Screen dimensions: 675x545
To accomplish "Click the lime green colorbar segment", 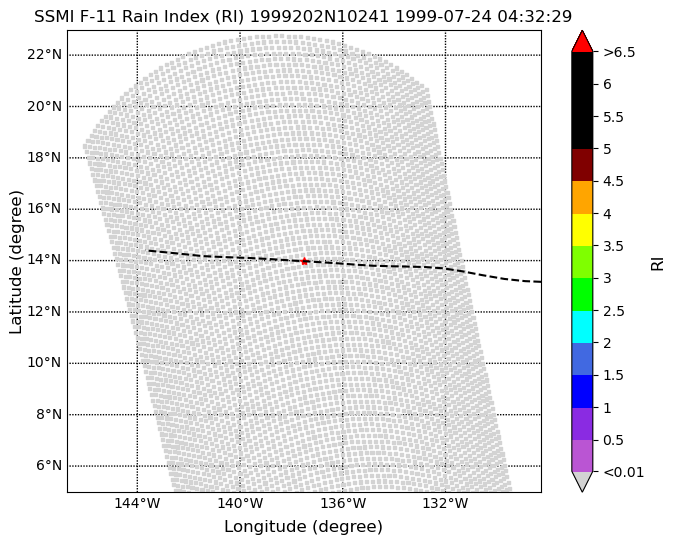I will click(x=582, y=262).
